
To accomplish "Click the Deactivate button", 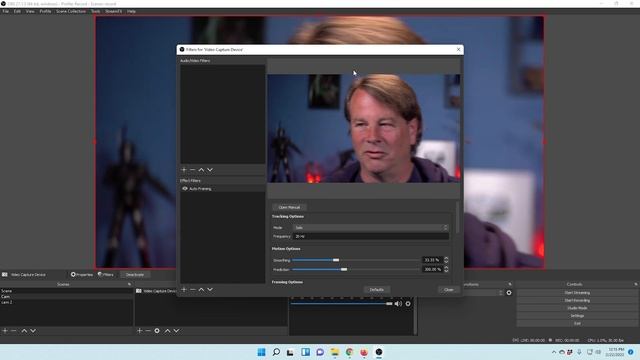I will (135, 275).
